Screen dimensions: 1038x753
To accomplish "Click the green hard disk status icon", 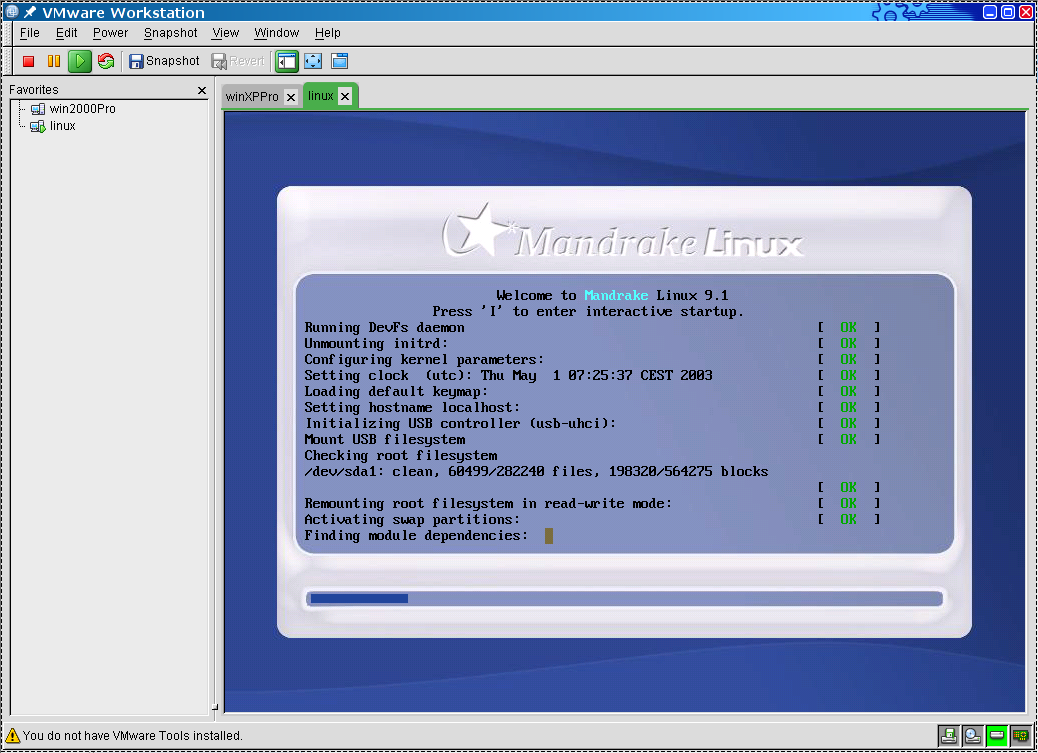I will click(x=996, y=735).
